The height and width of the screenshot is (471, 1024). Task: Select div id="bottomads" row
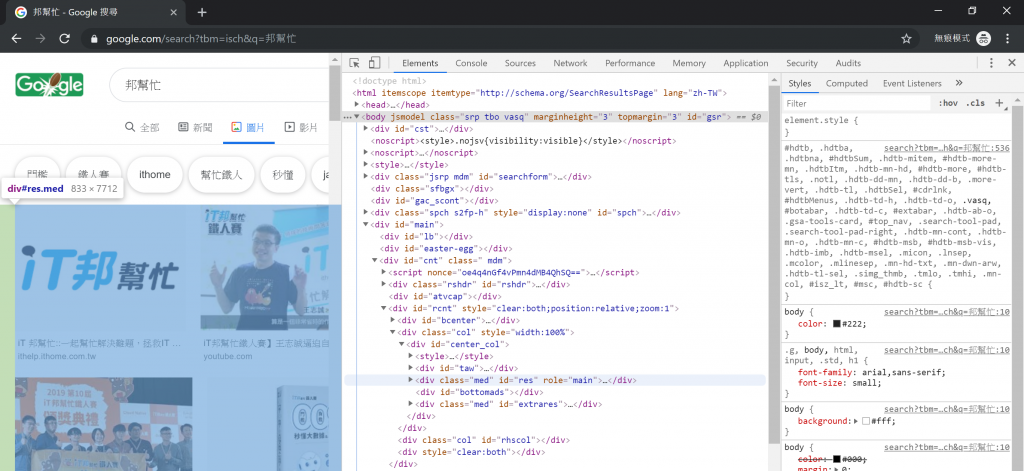(480, 392)
